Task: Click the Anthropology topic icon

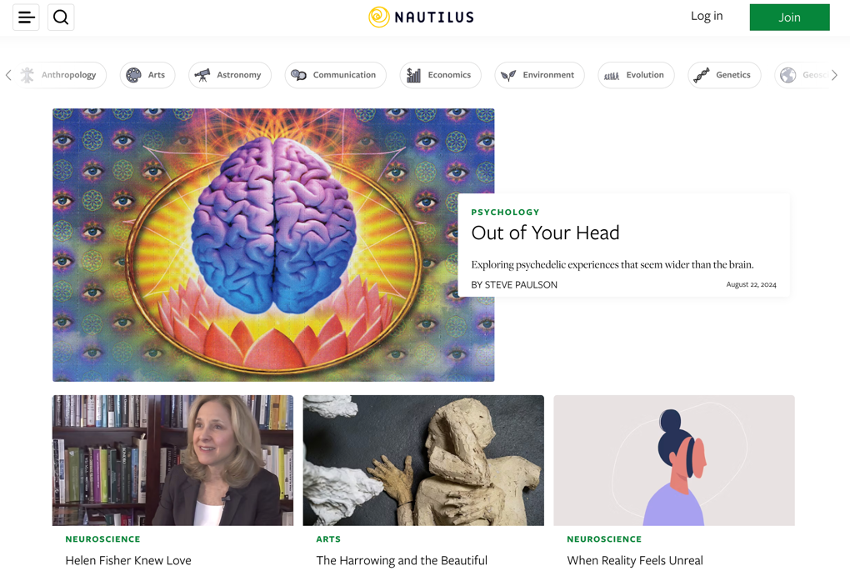Action: coord(27,75)
